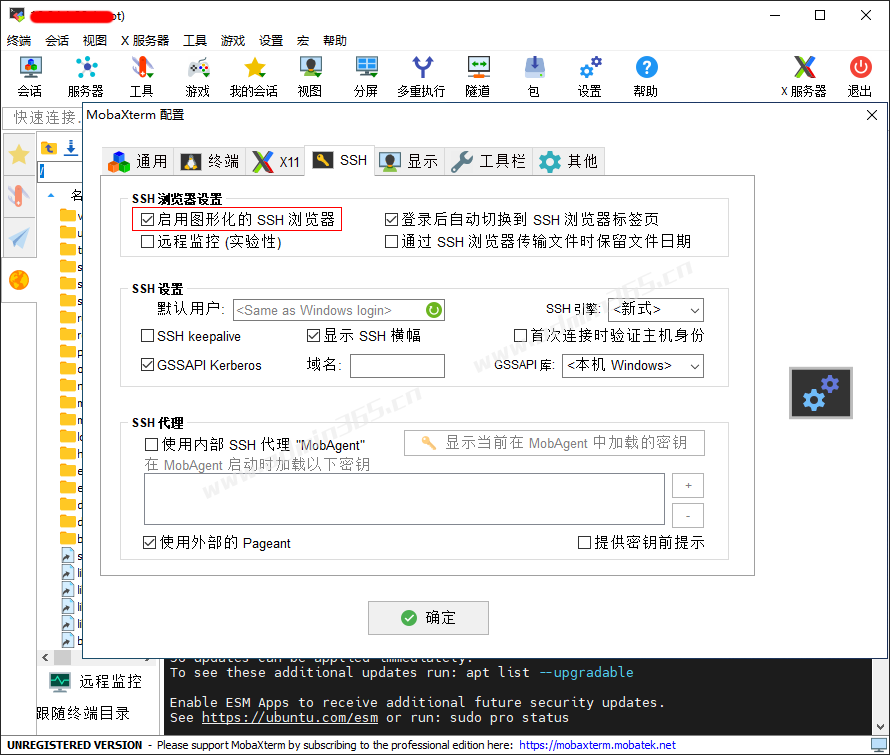This screenshot has height=755, width=890.
Task: Open the 会话 menu in the menu bar
Action: coord(57,41)
